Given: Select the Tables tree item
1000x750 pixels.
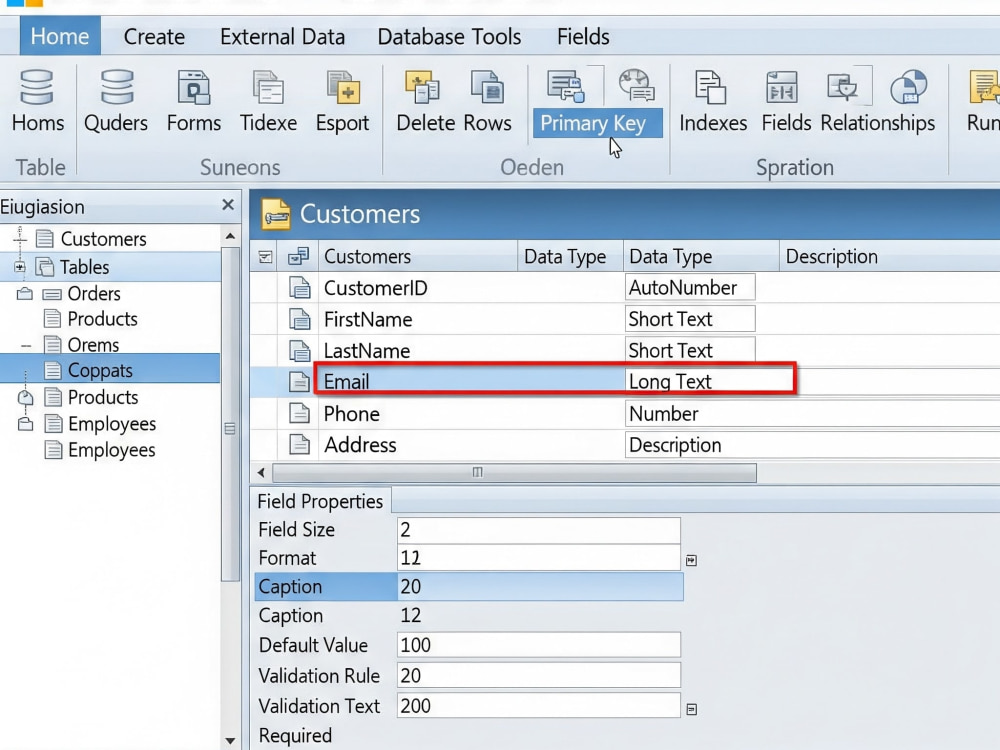Looking at the screenshot, I should [x=84, y=267].
